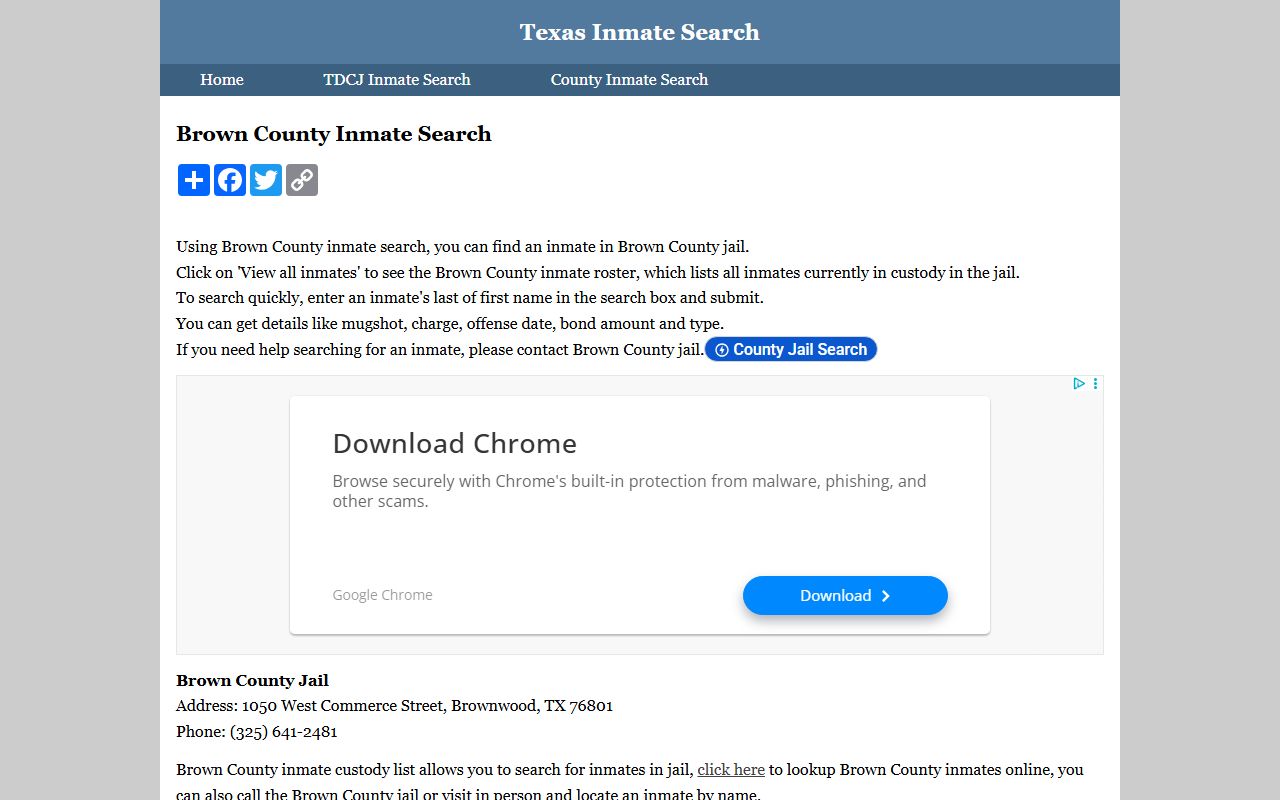Click the bold Brown County Jail heading
Viewport: 1280px width, 800px height.
[x=252, y=681]
